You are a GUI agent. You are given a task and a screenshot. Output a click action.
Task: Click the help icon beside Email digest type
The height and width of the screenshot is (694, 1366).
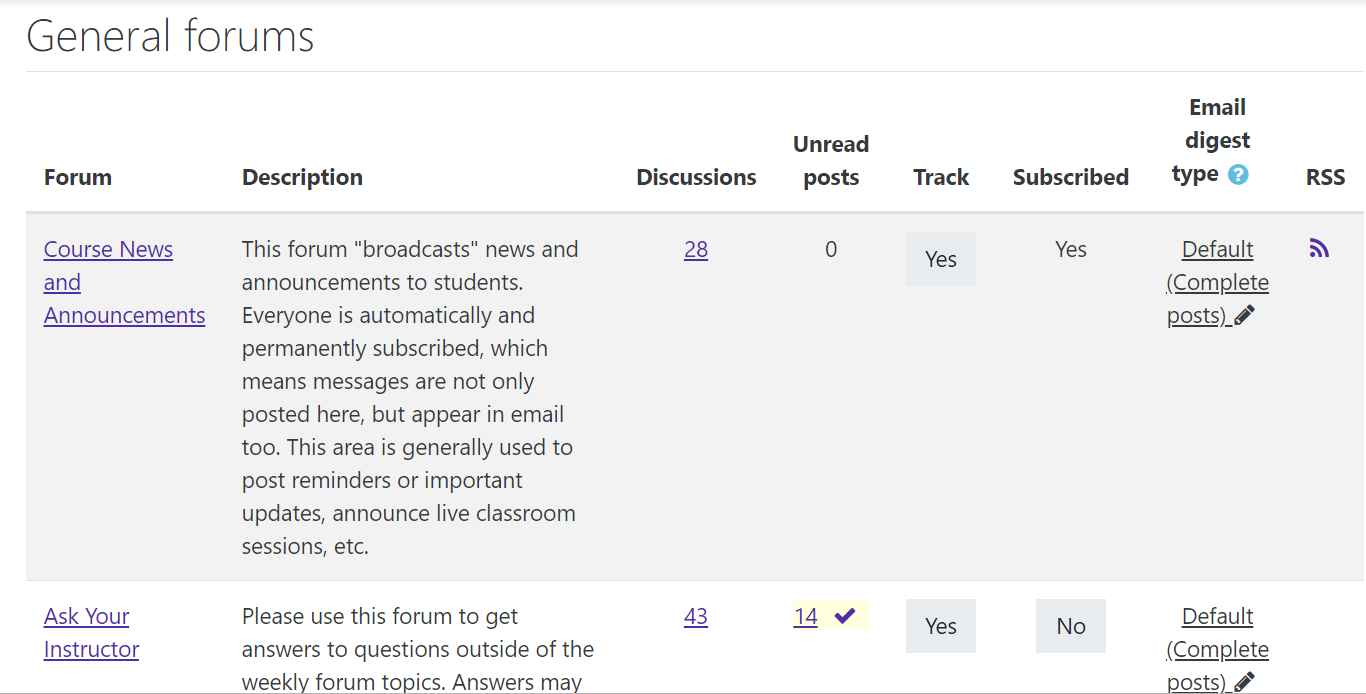pyautogui.click(x=1238, y=175)
